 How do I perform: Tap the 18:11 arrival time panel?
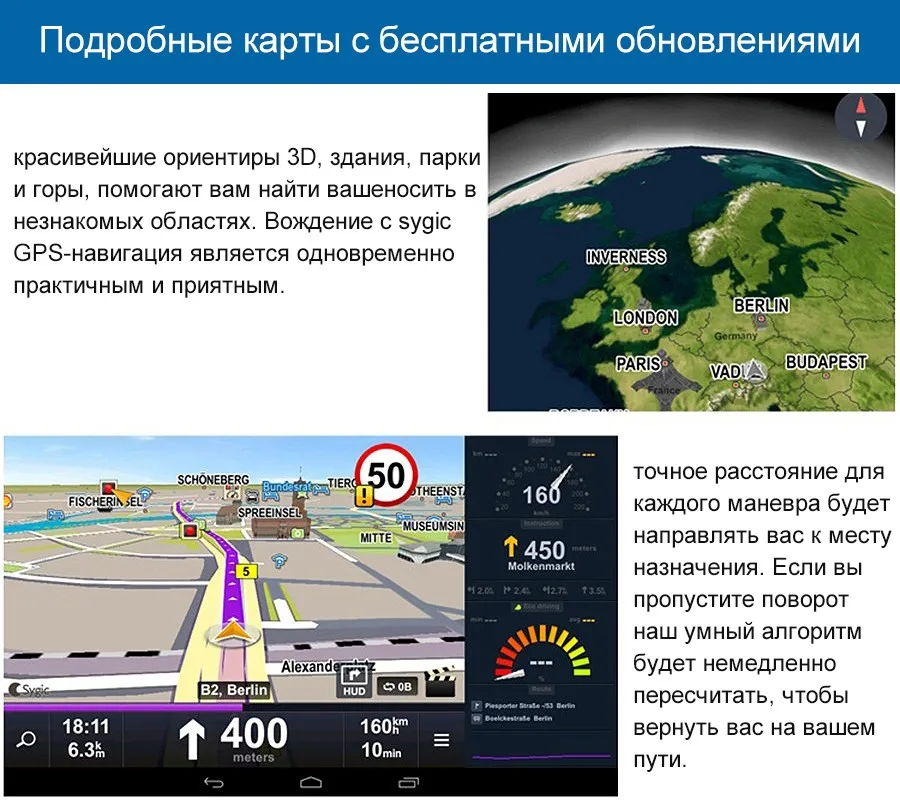coord(86,739)
